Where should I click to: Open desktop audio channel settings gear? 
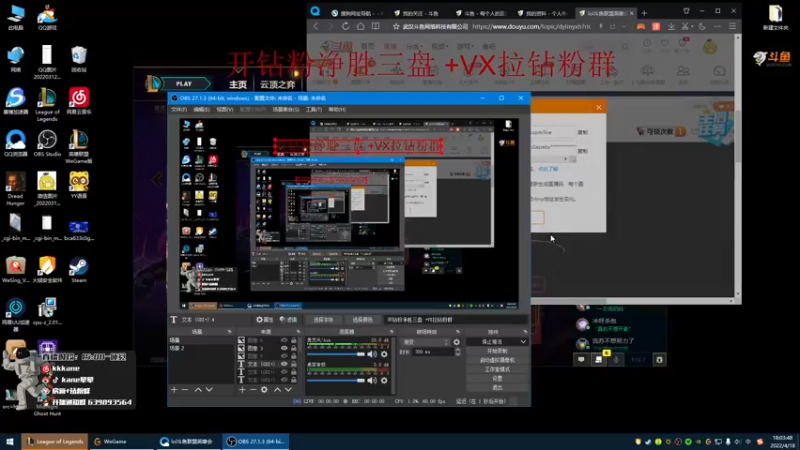(384, 381)
